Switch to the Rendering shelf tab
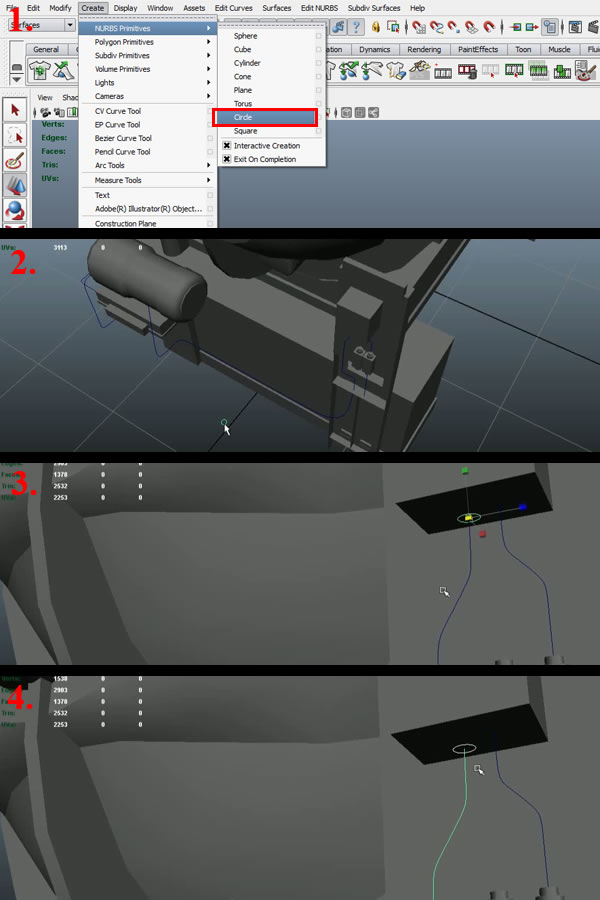Screen dimensions: 600x900 (x=424, y=49)
